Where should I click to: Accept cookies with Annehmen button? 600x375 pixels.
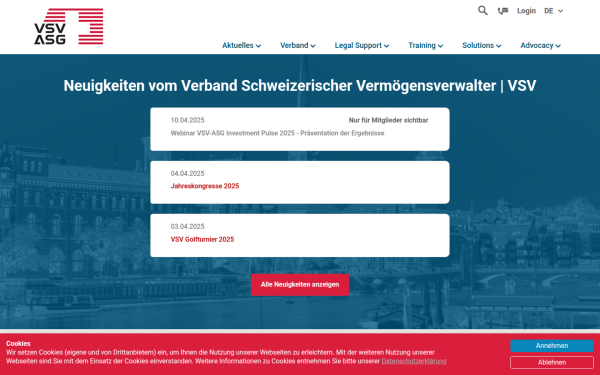coord(552,346)
